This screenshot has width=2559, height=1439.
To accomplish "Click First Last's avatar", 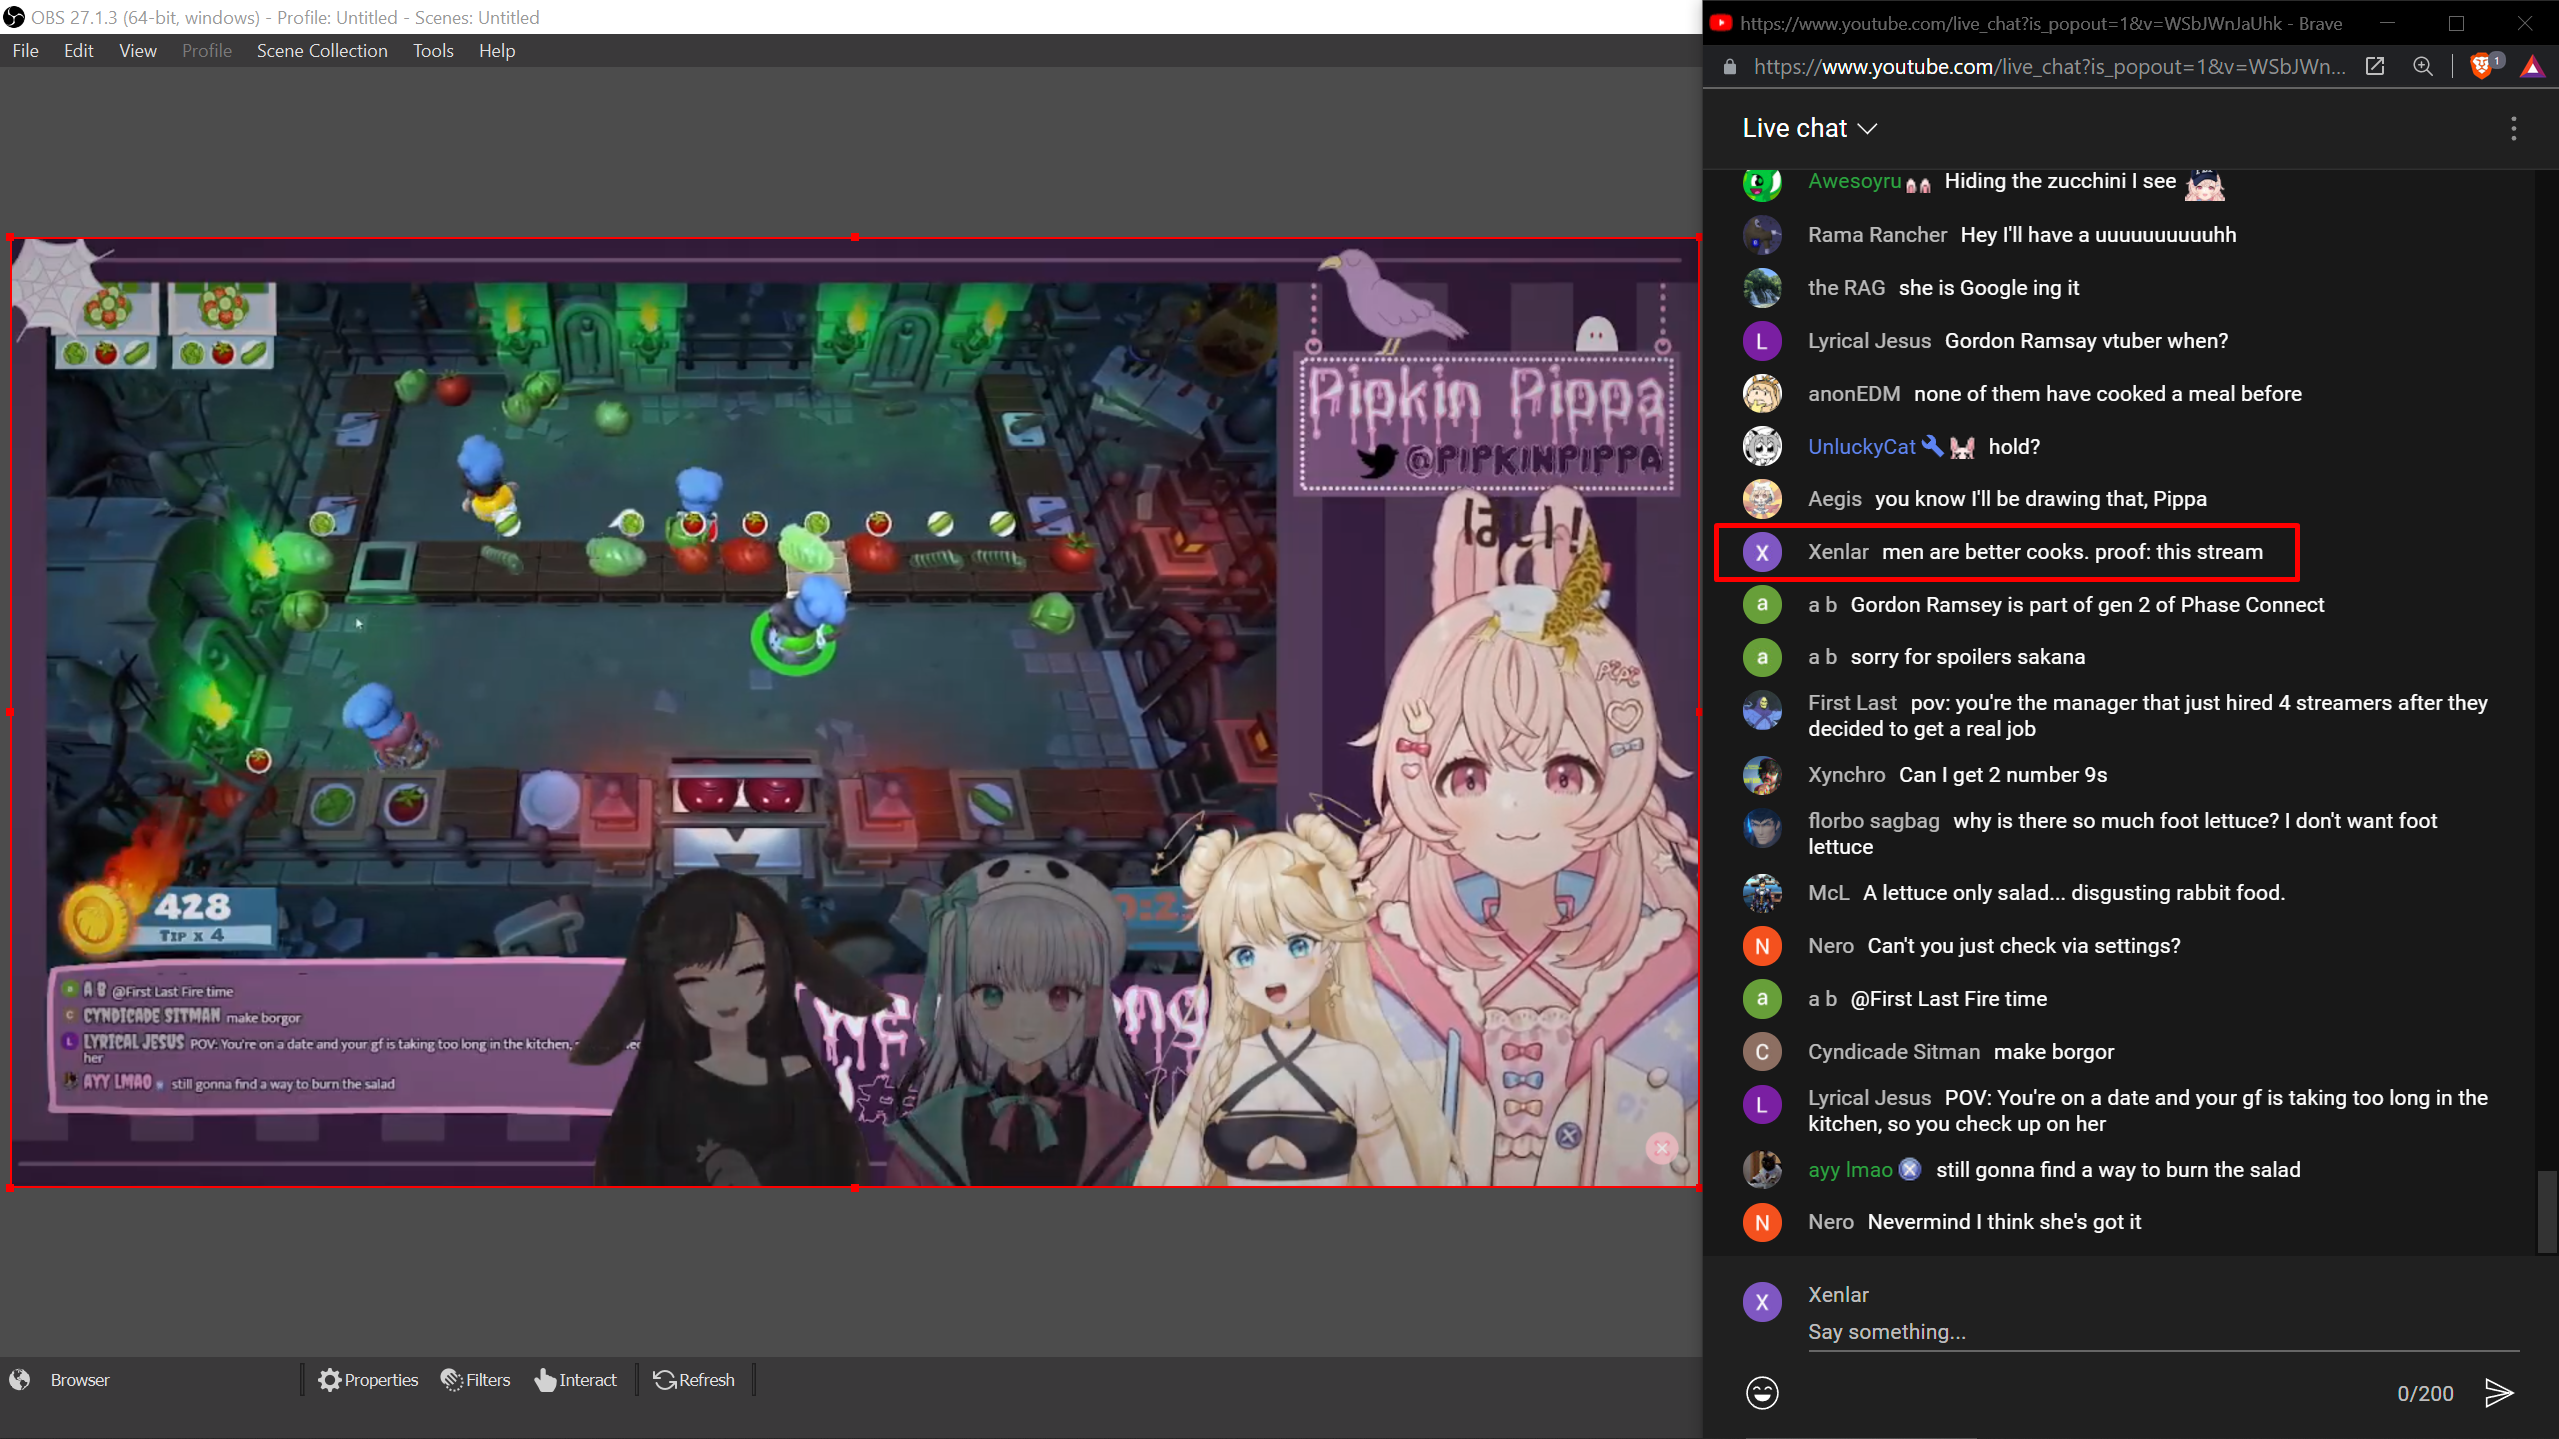I will [x=1762, y=710].
